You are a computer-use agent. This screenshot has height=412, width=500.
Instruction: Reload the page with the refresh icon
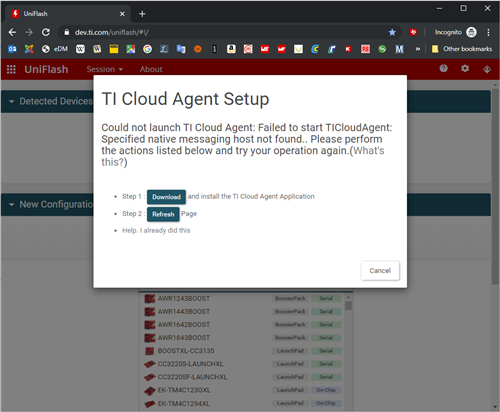(x=46, y=32)
